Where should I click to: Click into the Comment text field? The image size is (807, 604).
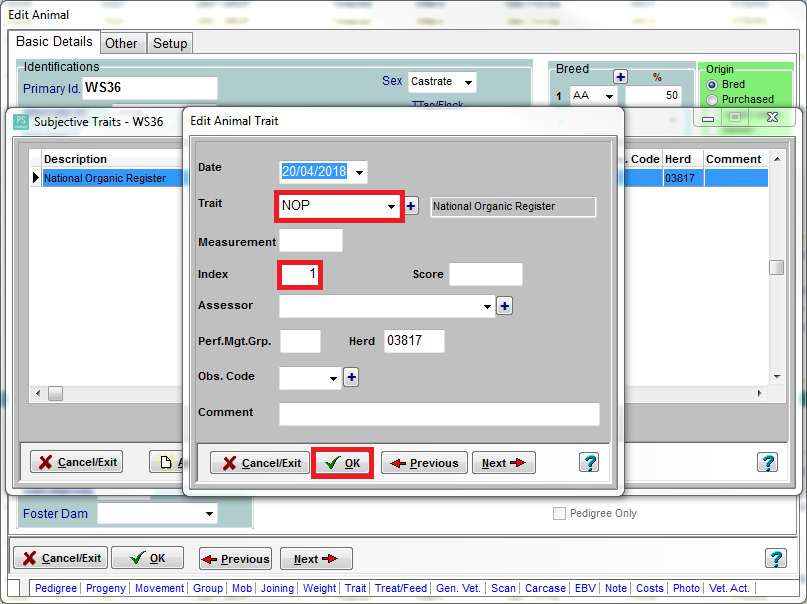[x=438, y=414]
